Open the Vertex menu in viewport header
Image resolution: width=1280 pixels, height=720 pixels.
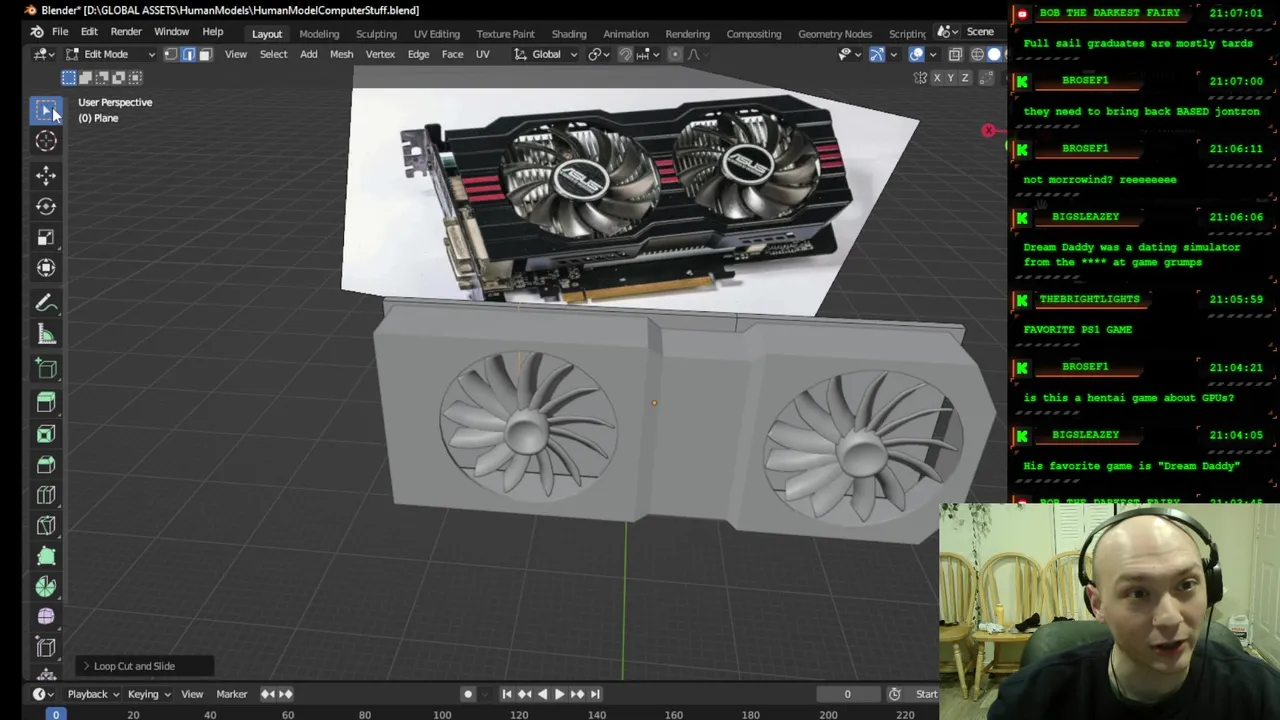point(380,54)
